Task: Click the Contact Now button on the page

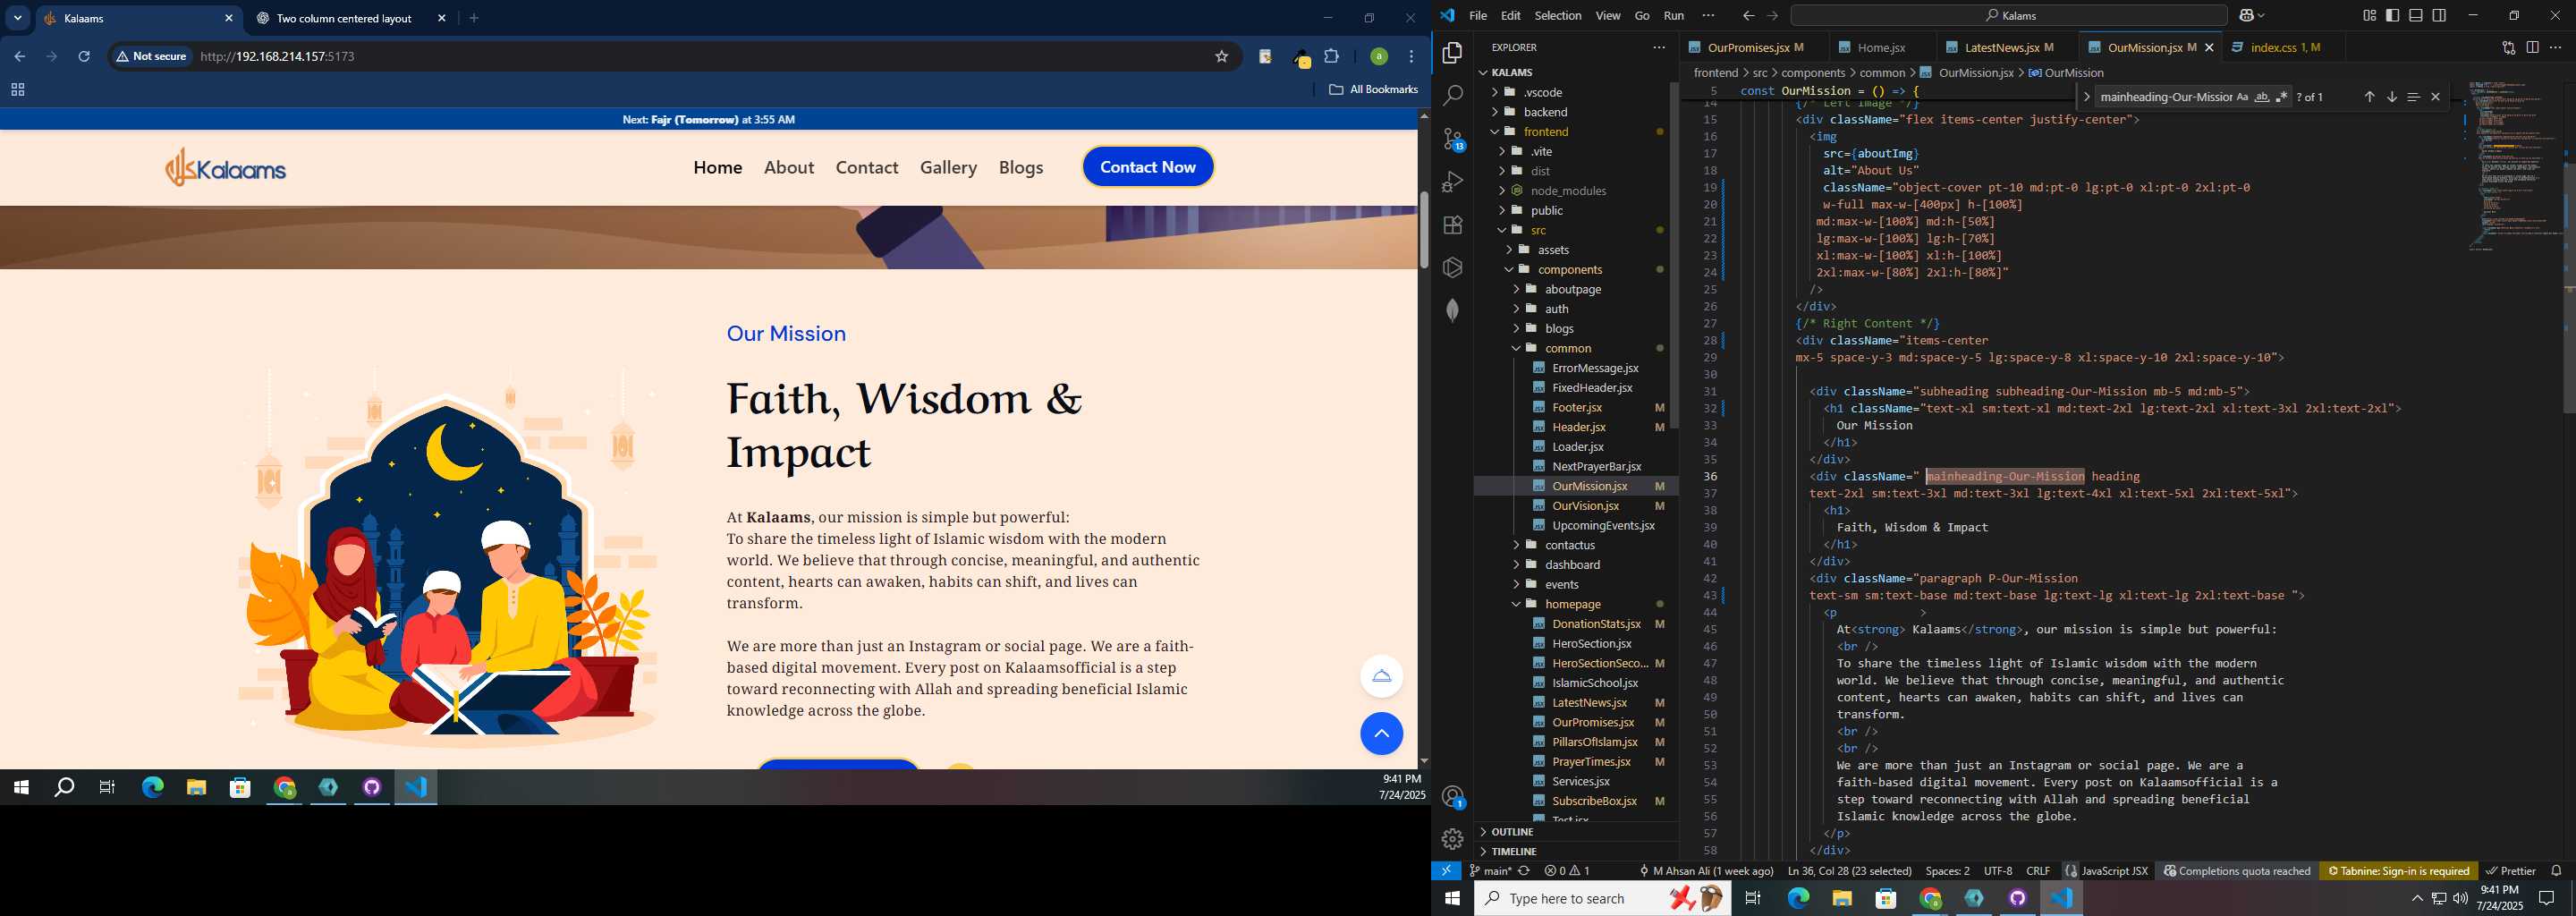Action: (x=1148, y=167)
